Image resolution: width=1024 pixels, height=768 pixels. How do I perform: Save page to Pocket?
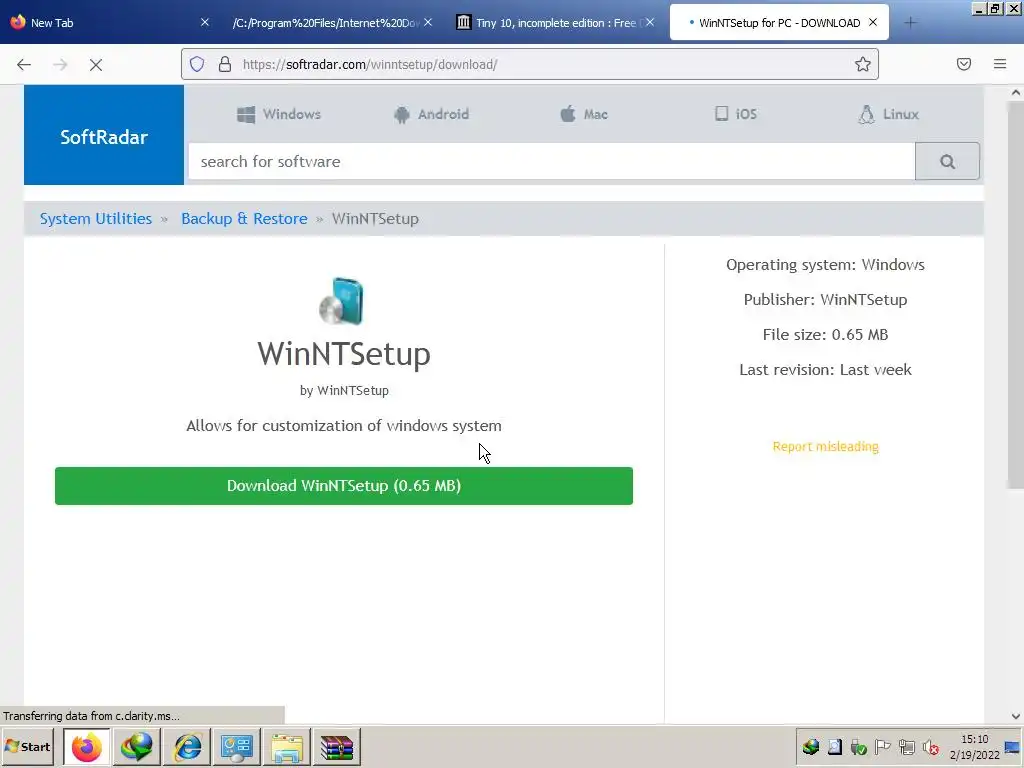coord(964,64)
